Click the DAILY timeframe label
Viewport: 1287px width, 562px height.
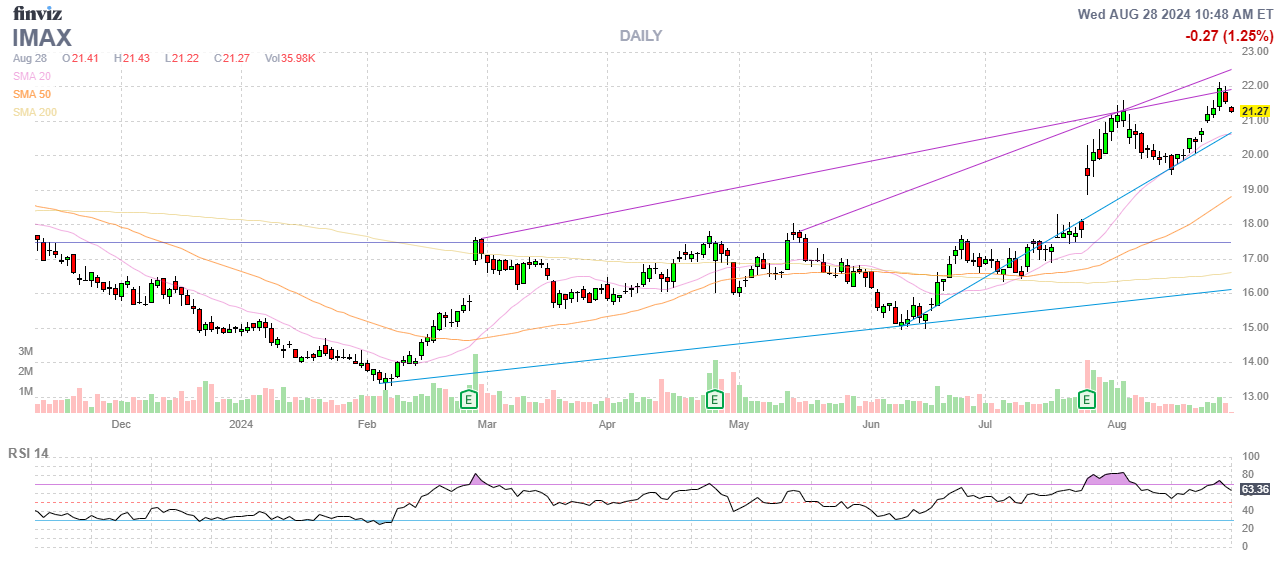640,36
